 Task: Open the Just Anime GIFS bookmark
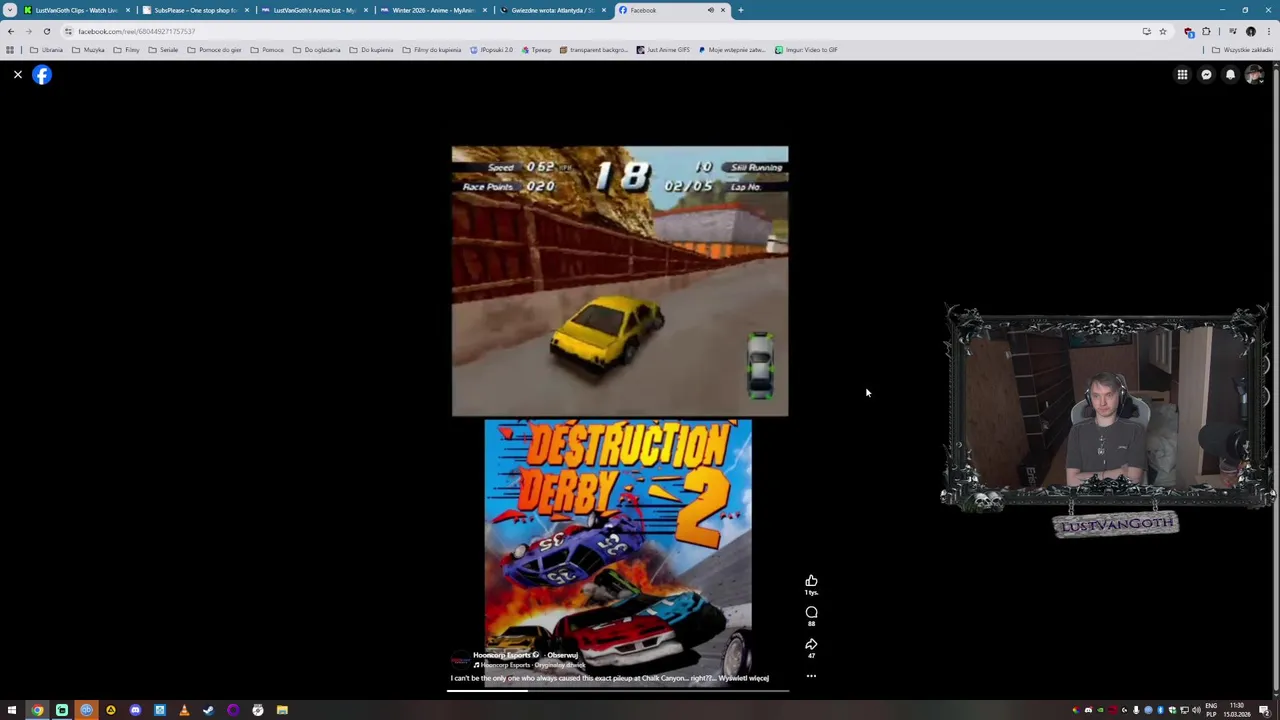click(663, 50)
